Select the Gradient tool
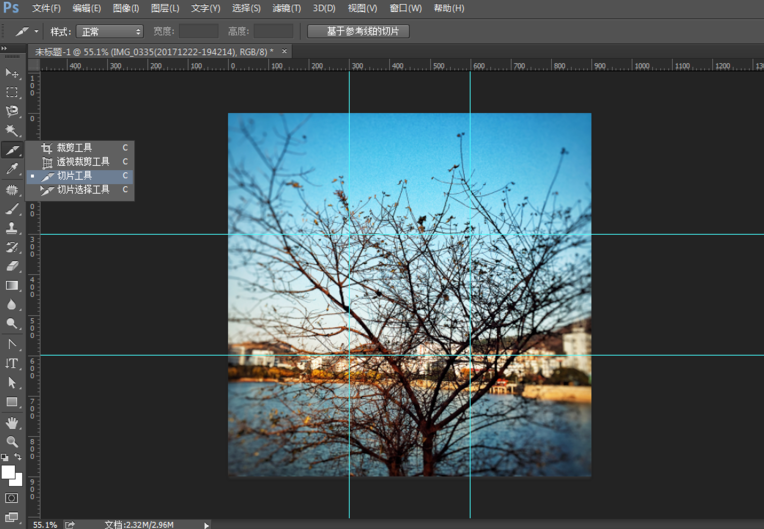The height and width of the screenshot is (529, 764). pyautogui.click(x=12, y=285)
